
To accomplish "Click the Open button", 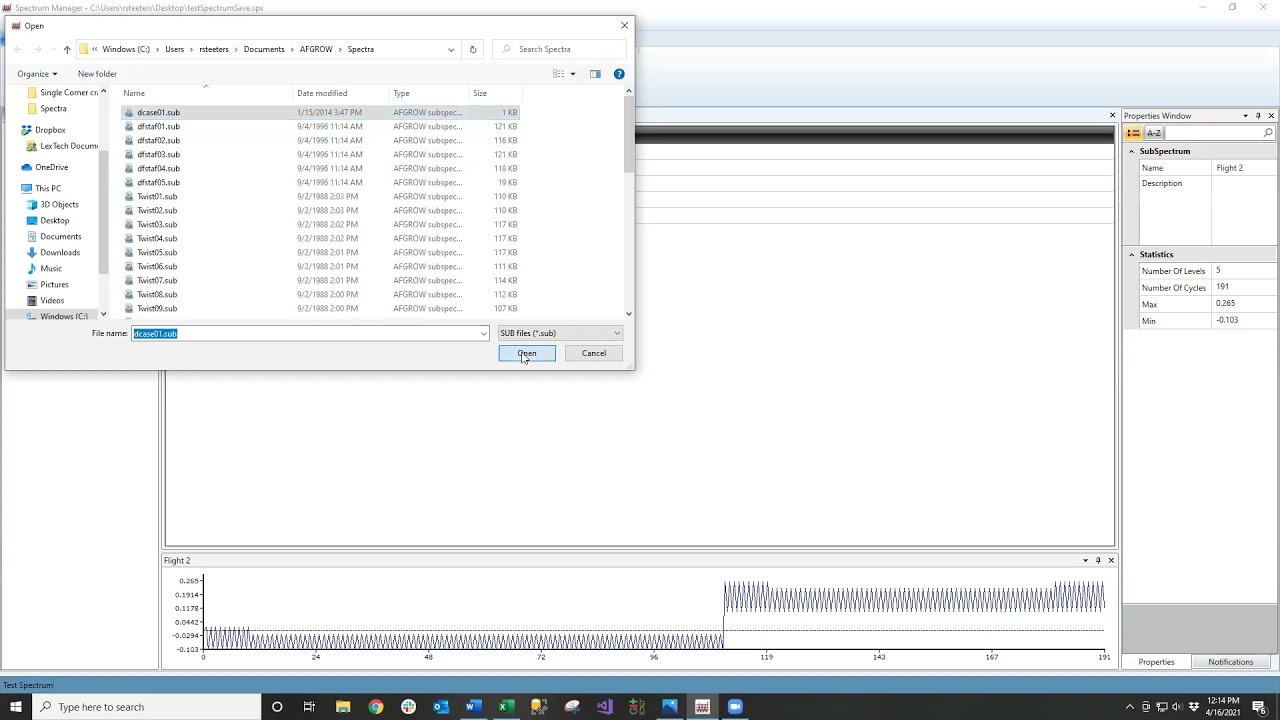I will 527,353.
